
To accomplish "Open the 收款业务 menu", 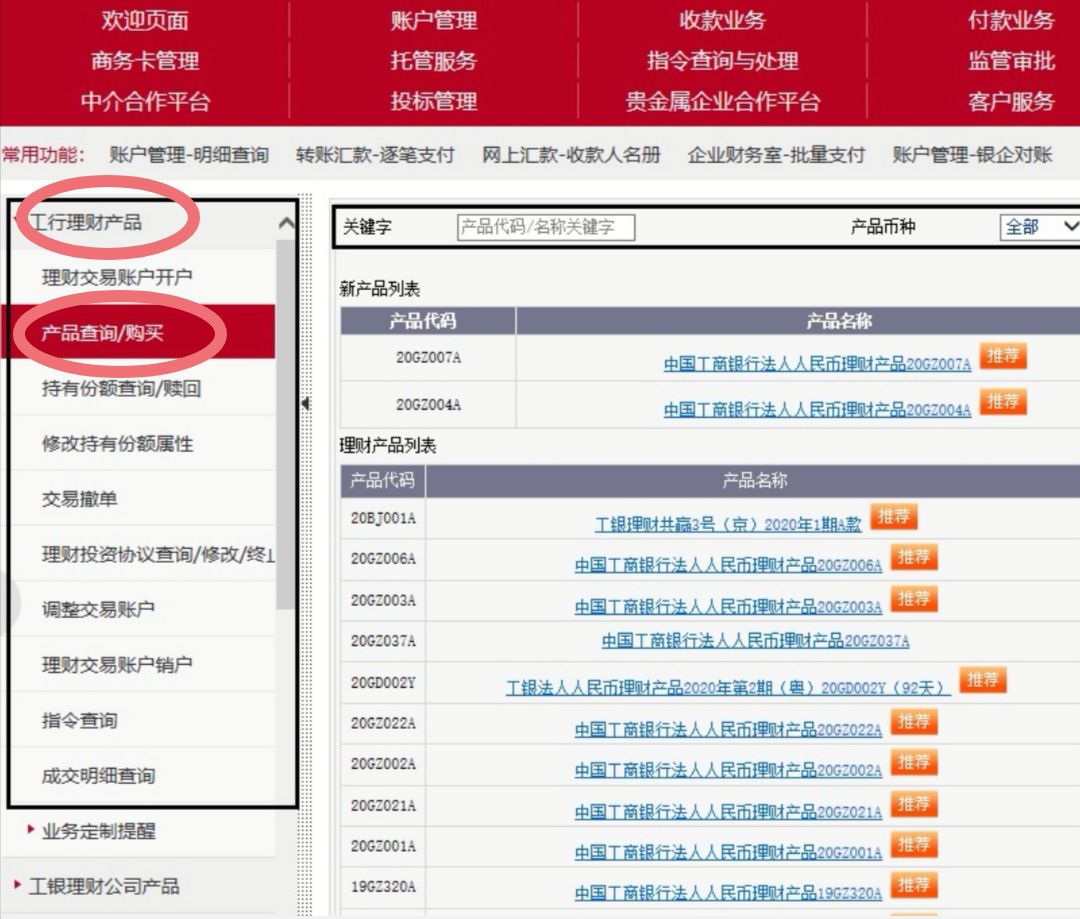I will tap(722, 21).
